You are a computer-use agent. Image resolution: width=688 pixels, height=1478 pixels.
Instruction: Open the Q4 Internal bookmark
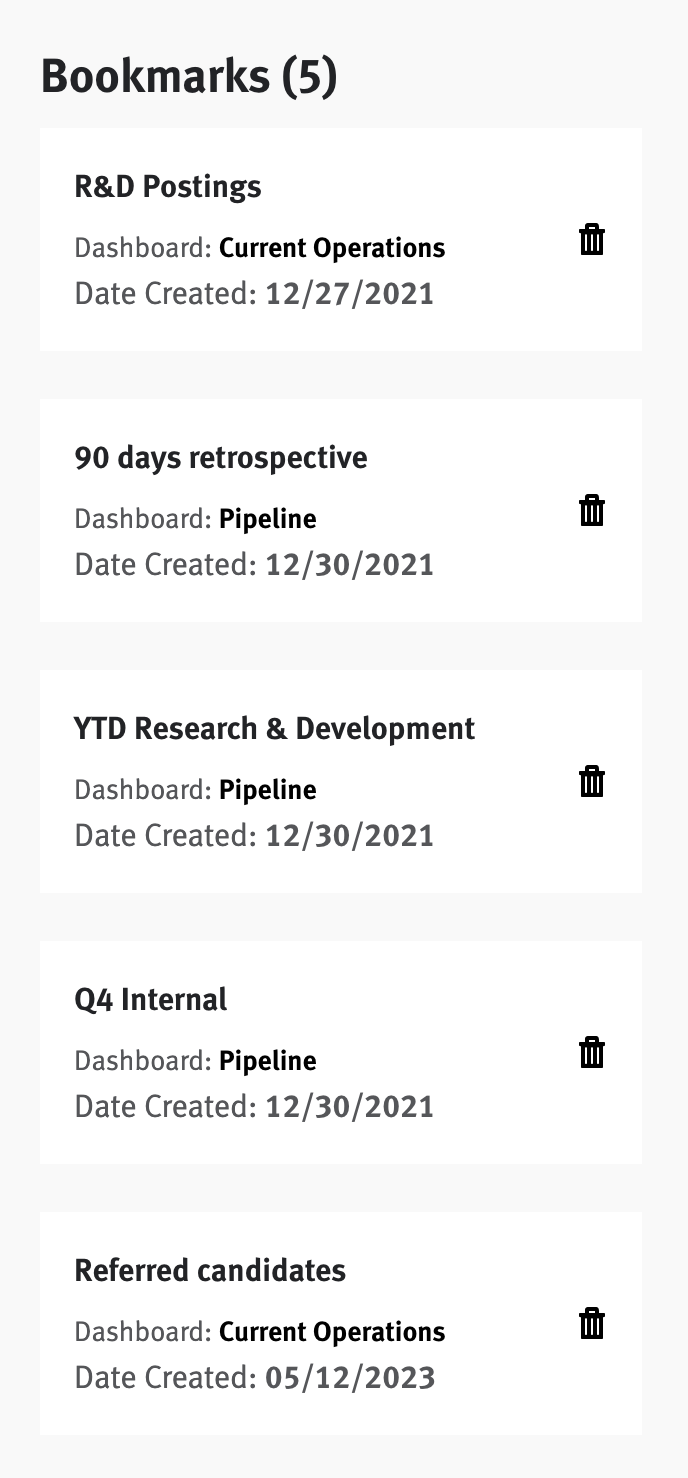[x=151, y=1000]
